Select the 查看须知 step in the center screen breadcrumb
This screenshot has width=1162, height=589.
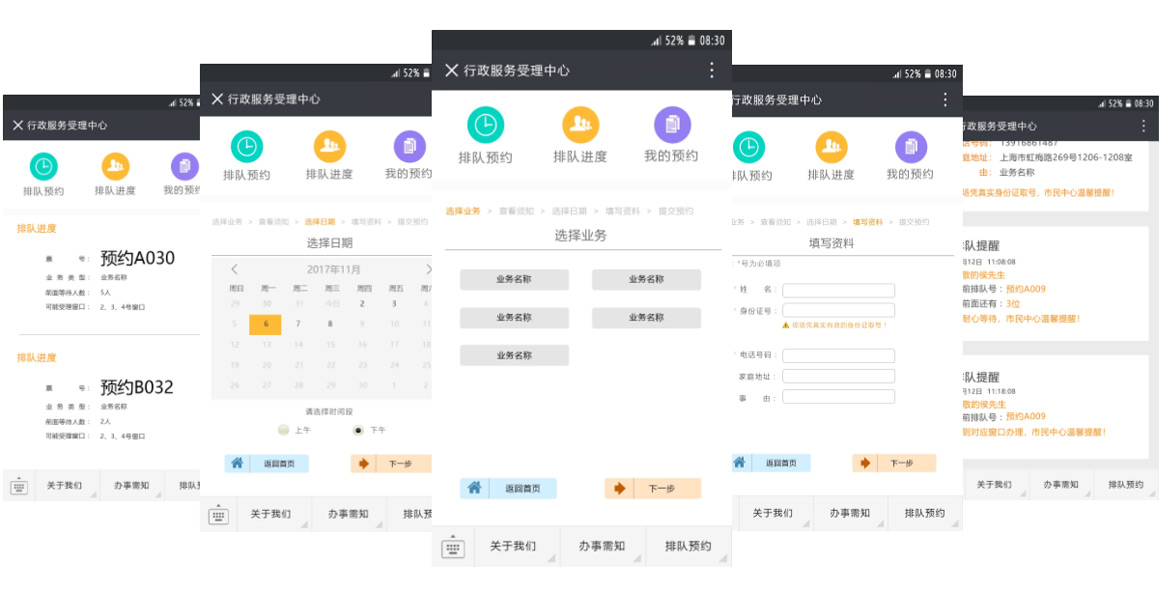tap(515, 211)
